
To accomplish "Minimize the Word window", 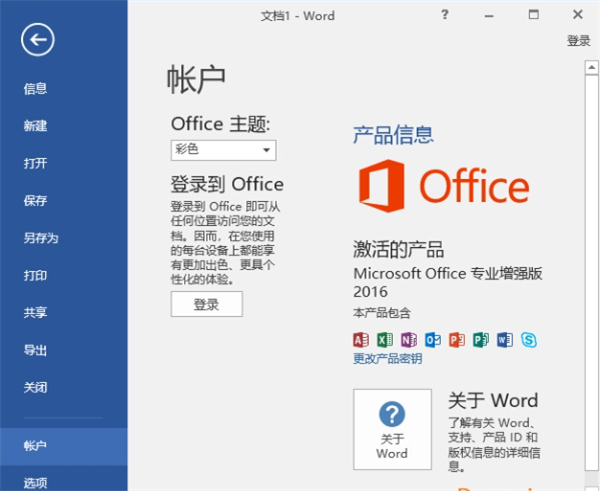I will 489,15.
